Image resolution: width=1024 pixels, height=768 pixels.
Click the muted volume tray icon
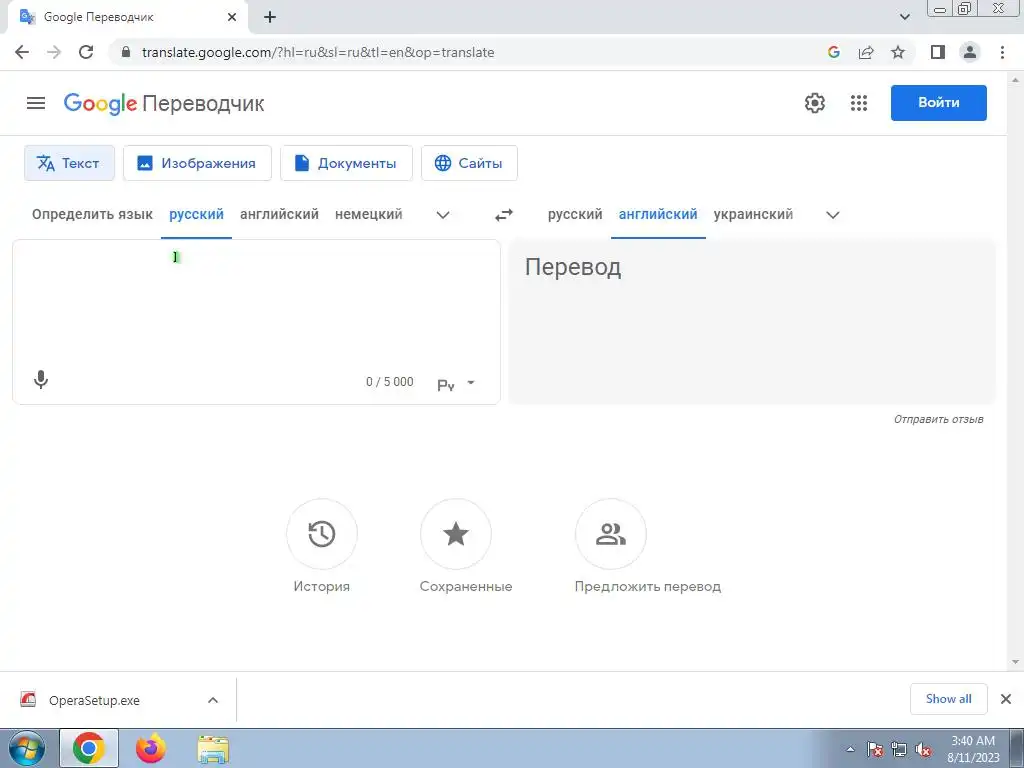tap(923, 750)
